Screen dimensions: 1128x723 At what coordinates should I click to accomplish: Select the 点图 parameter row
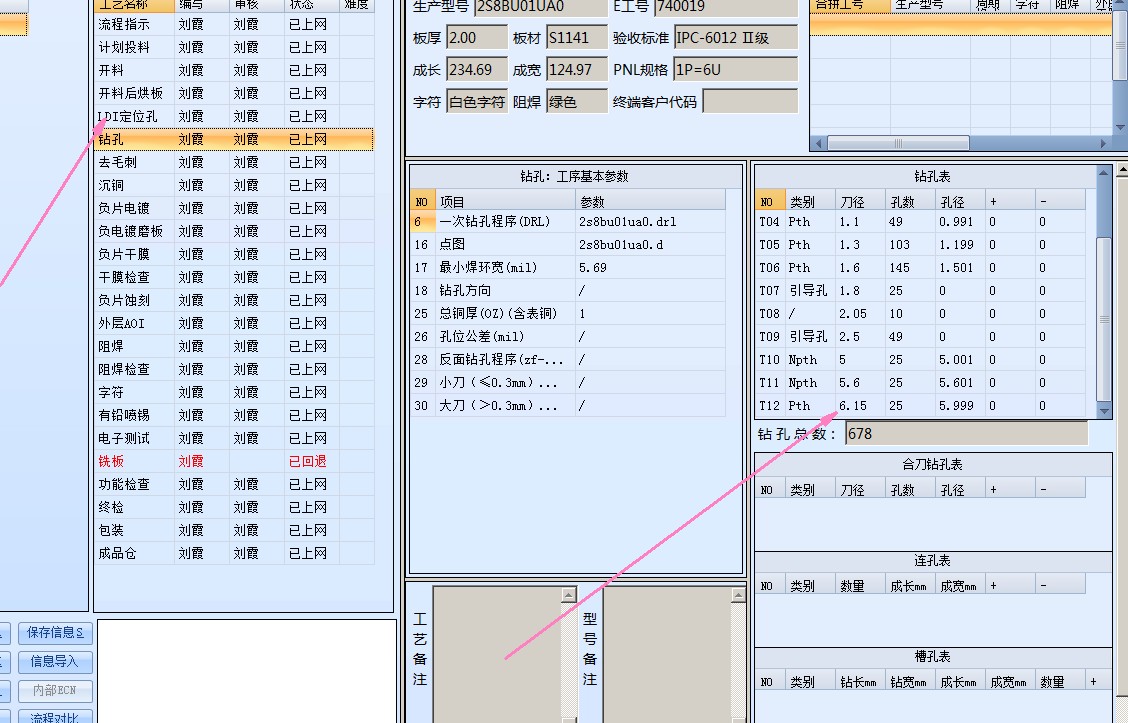tap(568, 245)
